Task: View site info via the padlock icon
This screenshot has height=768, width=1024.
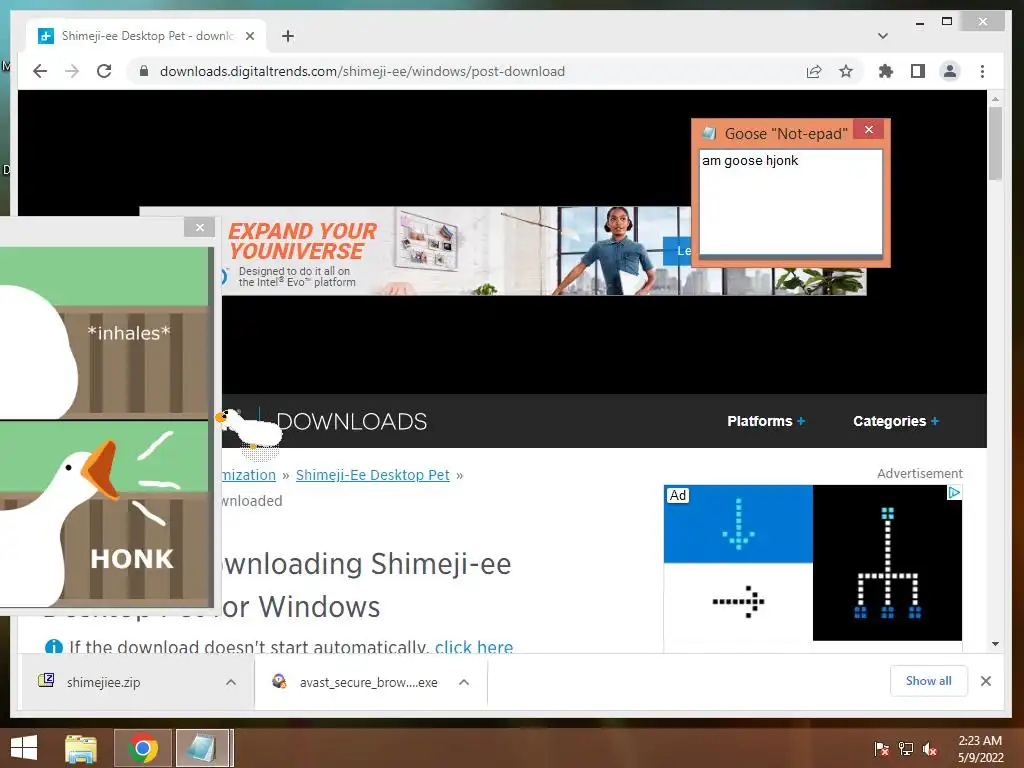Action: tap(144, 71)
